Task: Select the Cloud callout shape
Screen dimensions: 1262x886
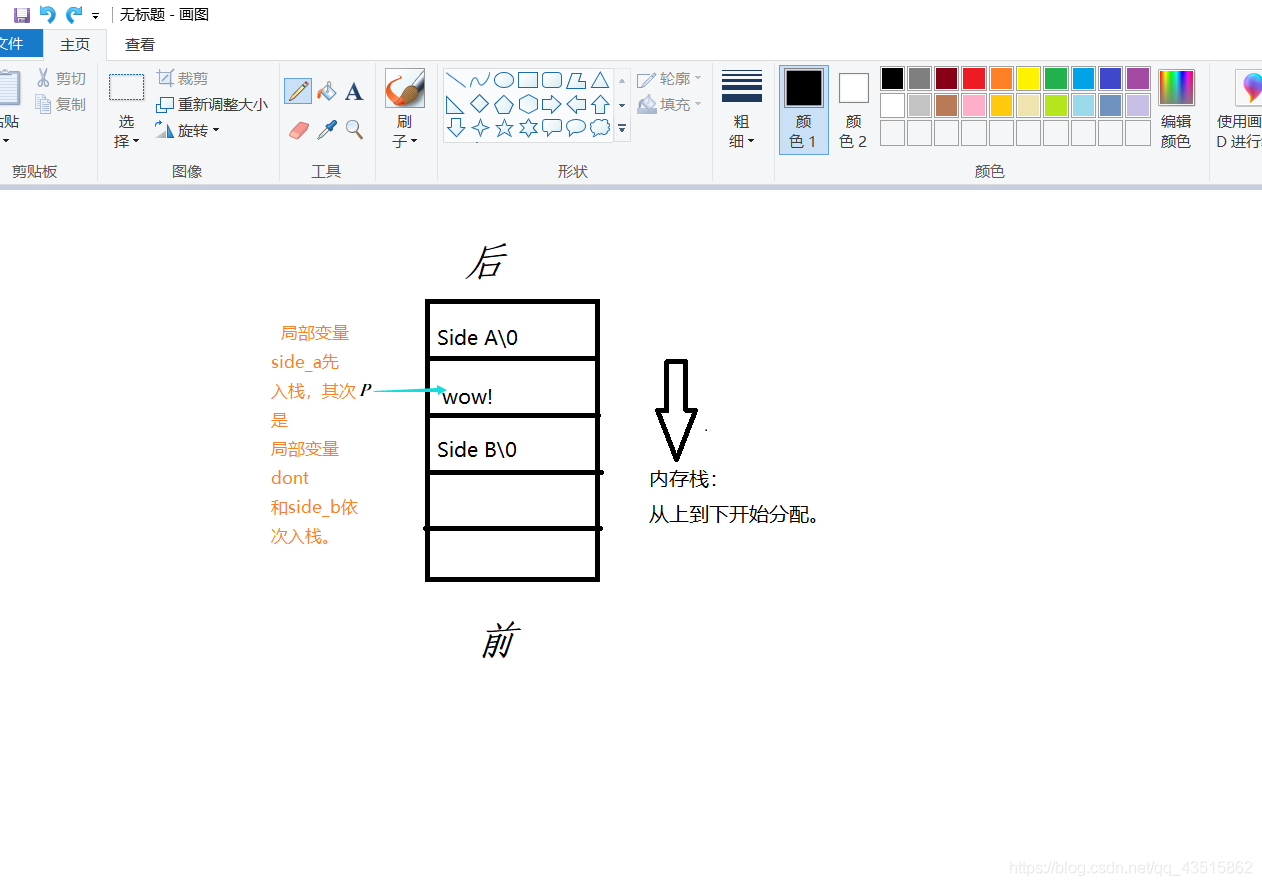Action: tap(600, 128)
